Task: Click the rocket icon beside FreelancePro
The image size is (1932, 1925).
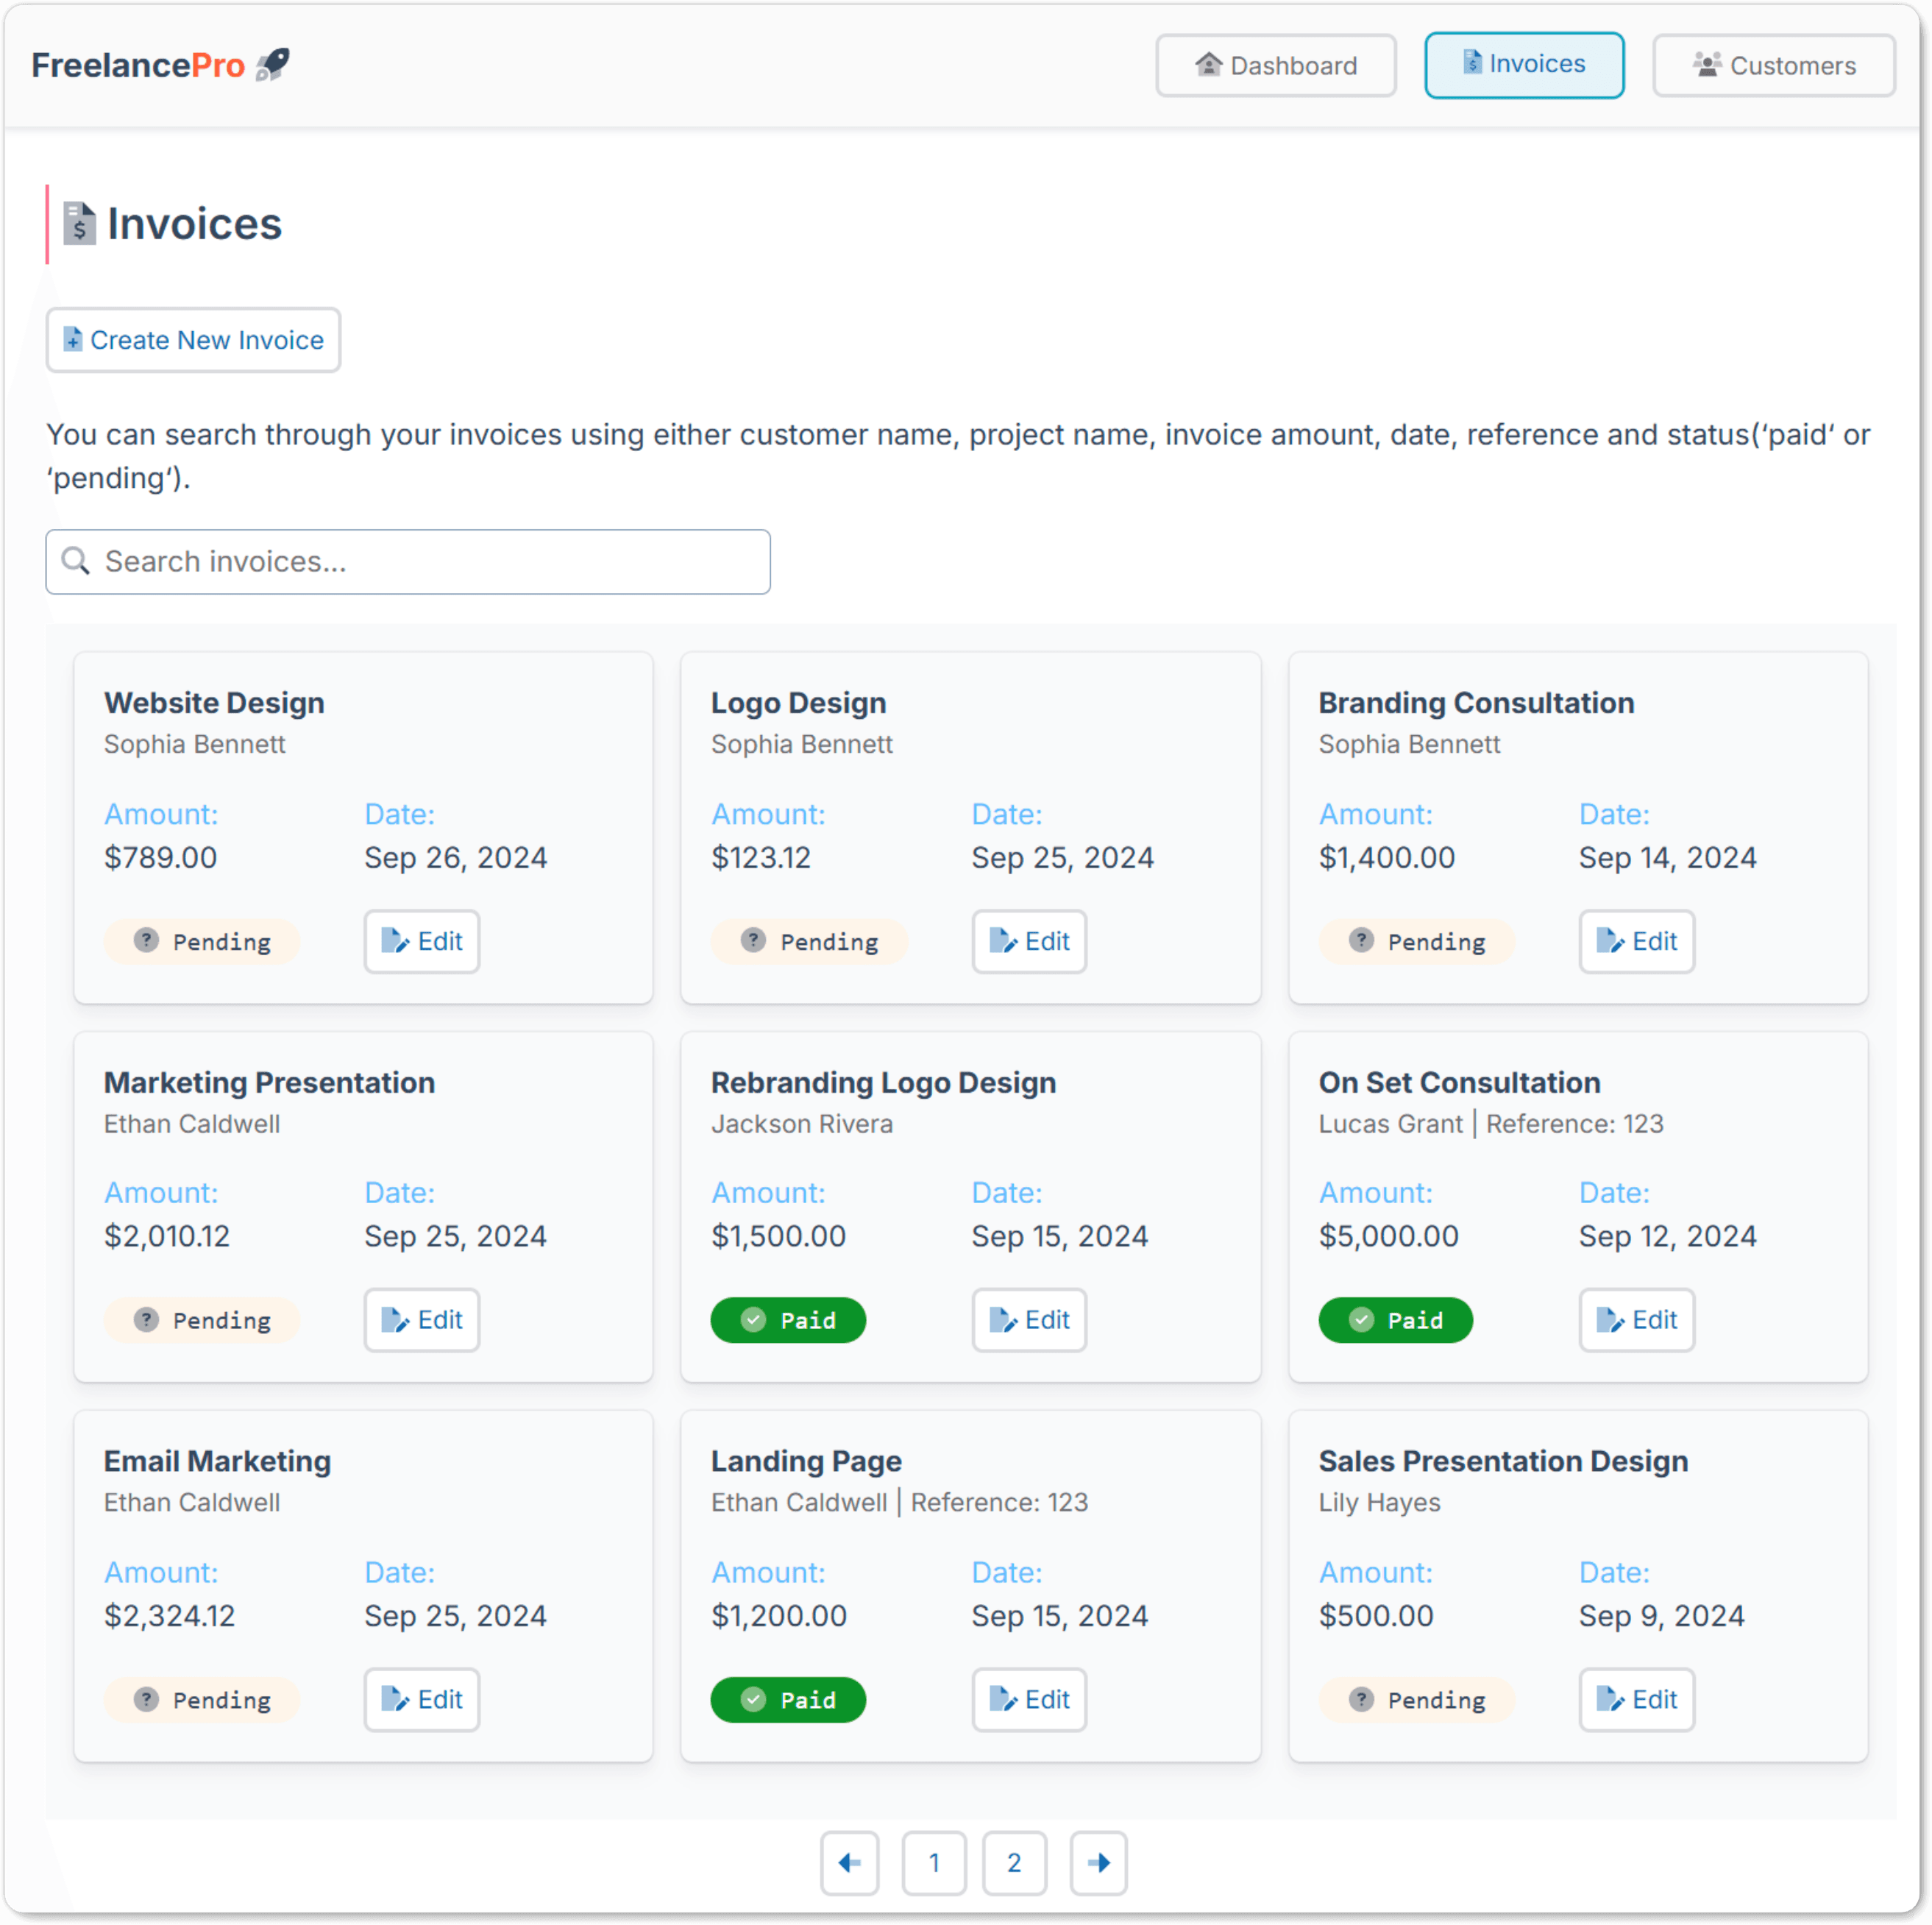Action: [x=272, y=65]
